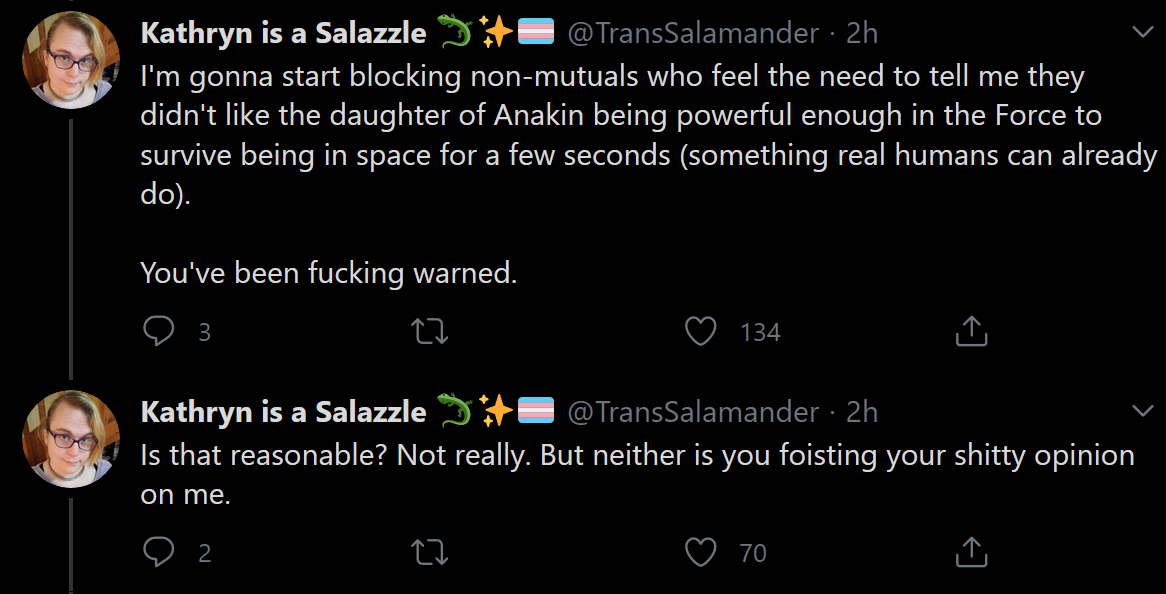Open the first tweet's more options chevron
1166x594 pixels.
(1142, 32)
